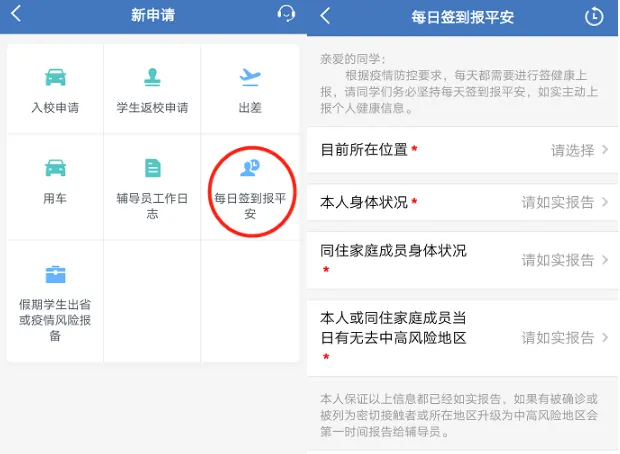Open the 用车 label

pos(55,198)
